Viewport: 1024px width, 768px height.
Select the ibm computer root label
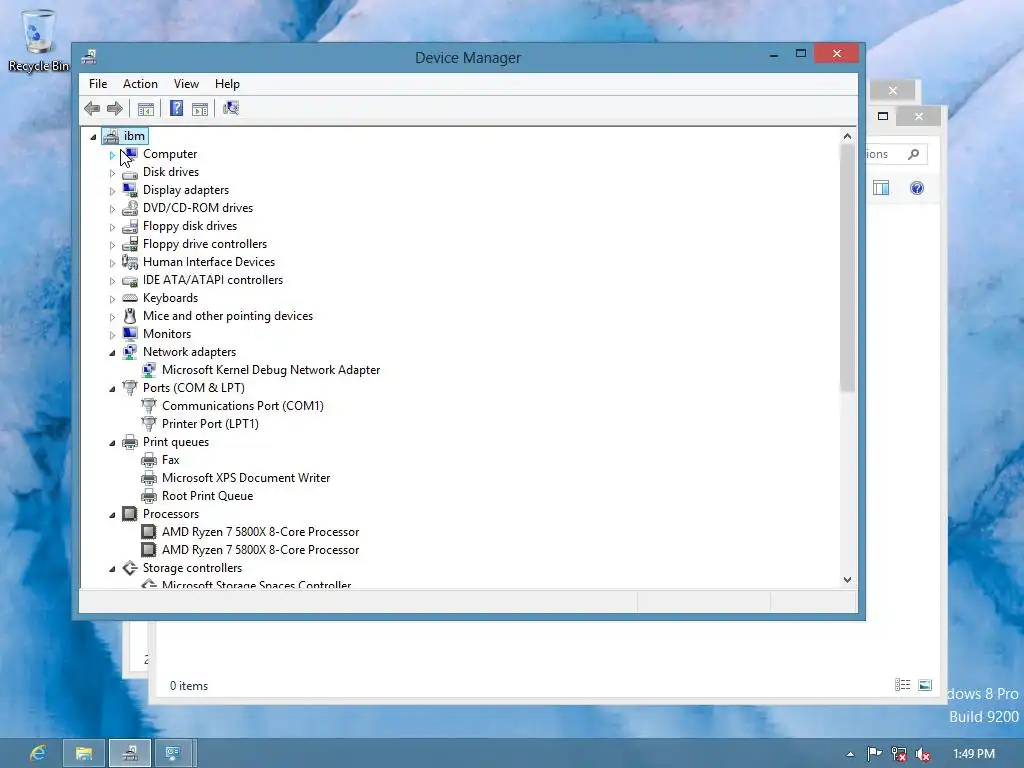[134, 136]
